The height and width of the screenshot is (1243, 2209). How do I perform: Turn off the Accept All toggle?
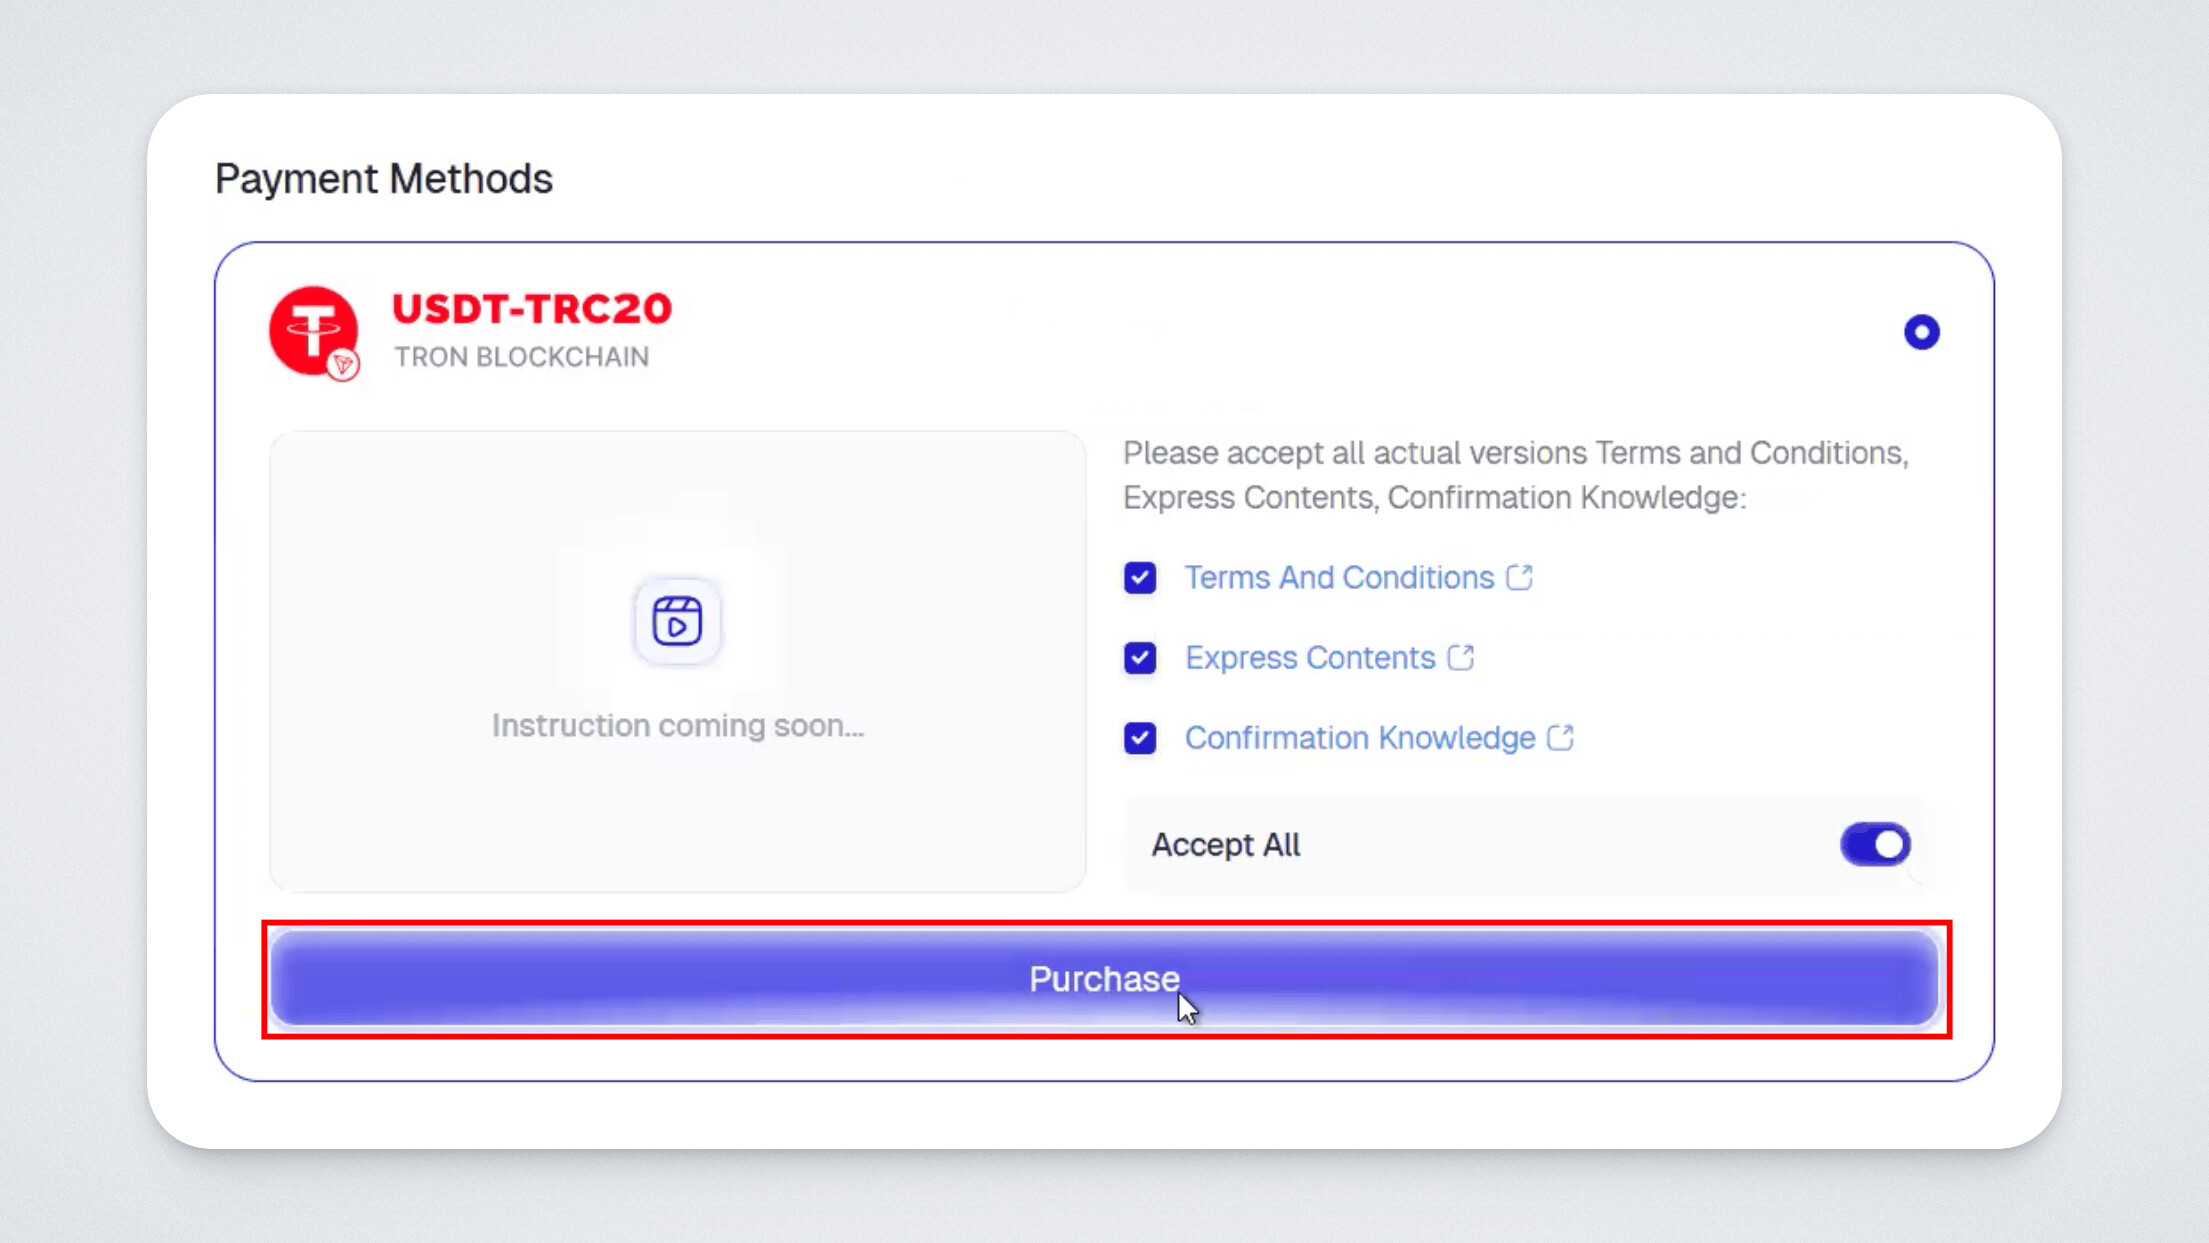[1875, 845]
